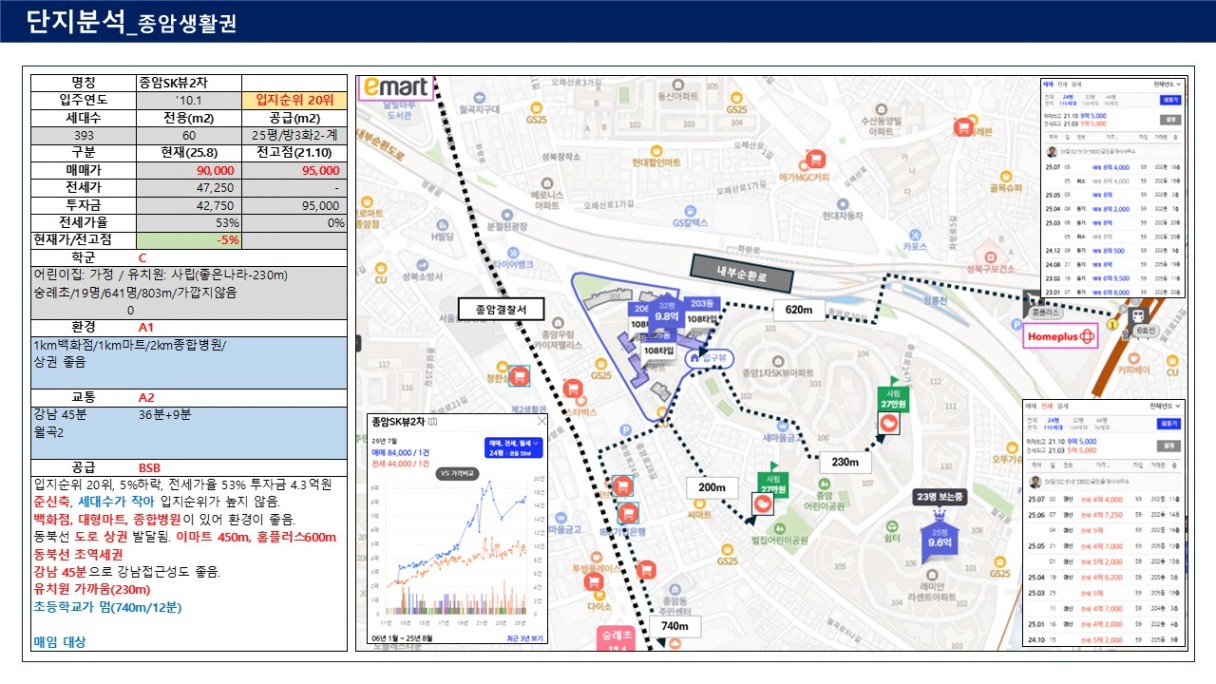Click the emart logo on the map

tap(396, 88)
